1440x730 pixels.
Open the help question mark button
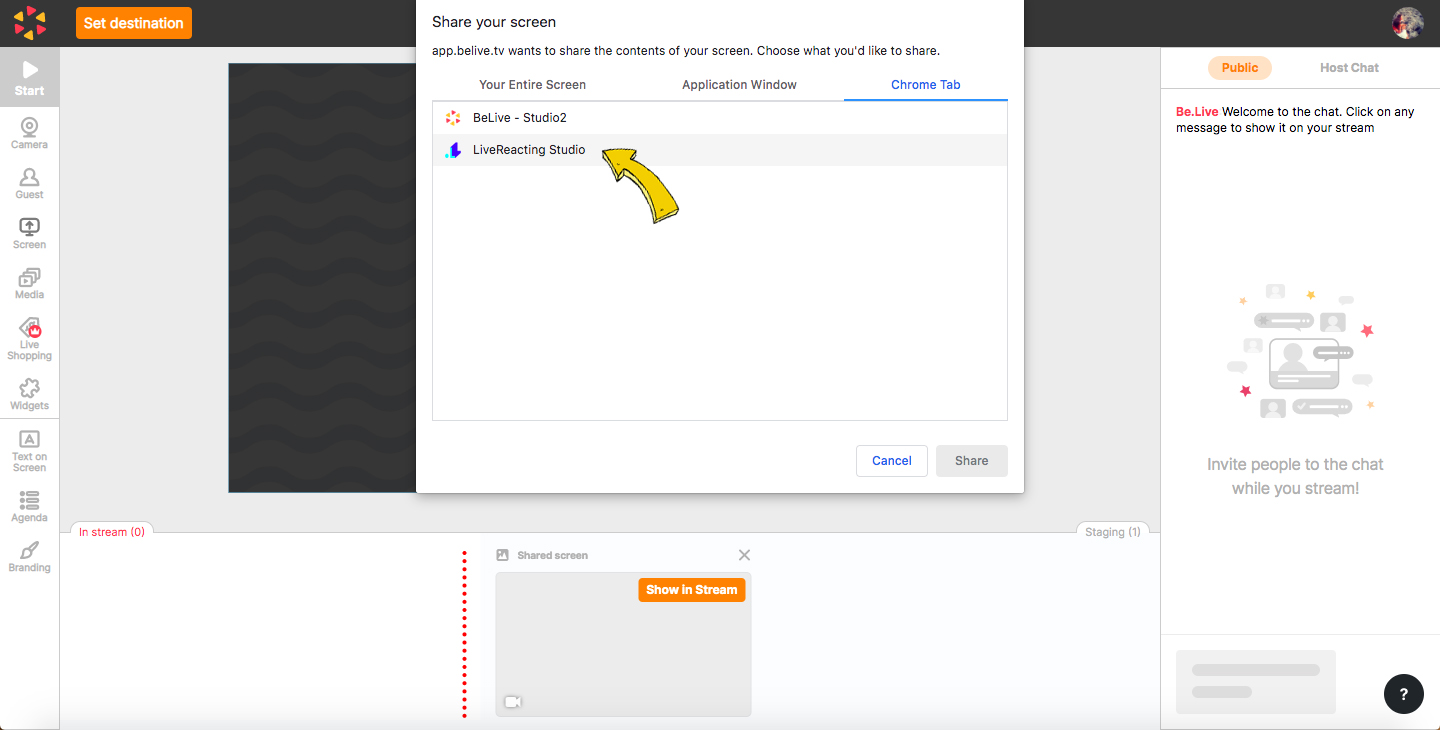pyautogui.click(x=1404, y=694)
